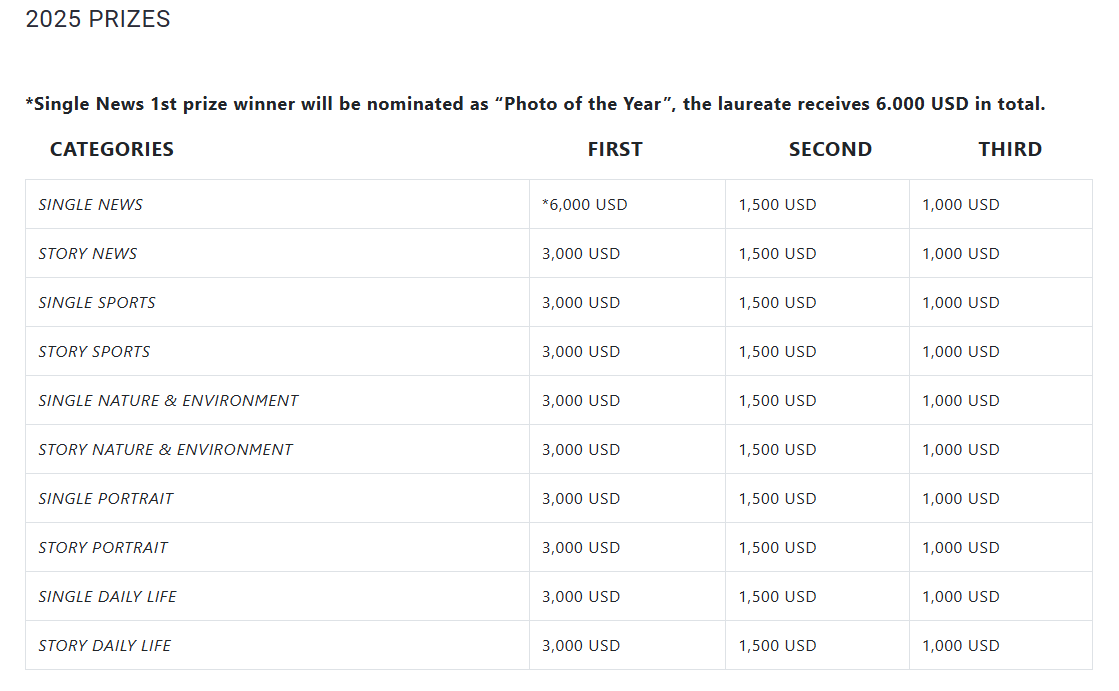The image size is (1119, 691).
Task: Click the THIRD column header
Action: [x=1010, y=149]
